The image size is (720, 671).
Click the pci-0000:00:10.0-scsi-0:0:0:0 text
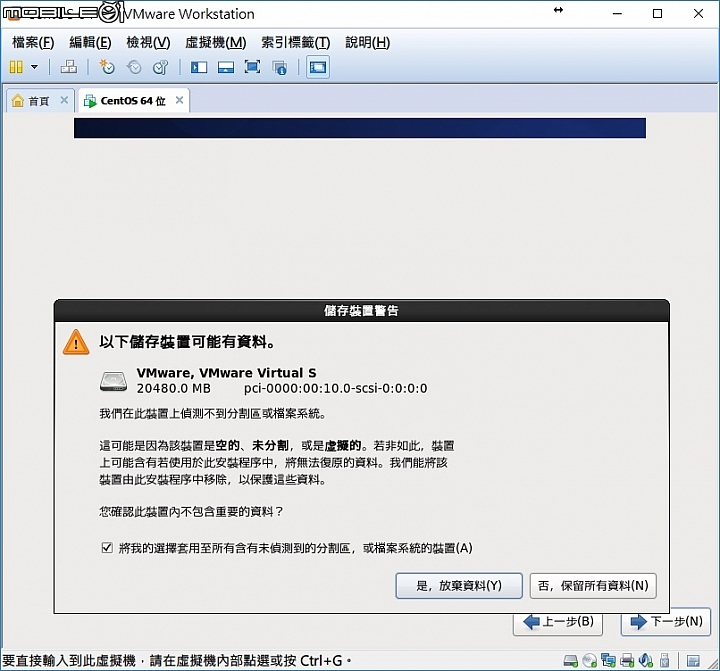(x=335, y=389)
